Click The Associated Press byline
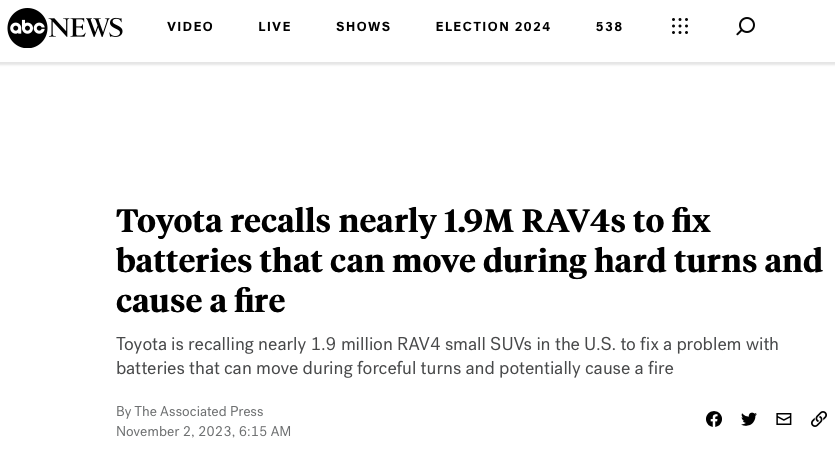 (199, 411)
